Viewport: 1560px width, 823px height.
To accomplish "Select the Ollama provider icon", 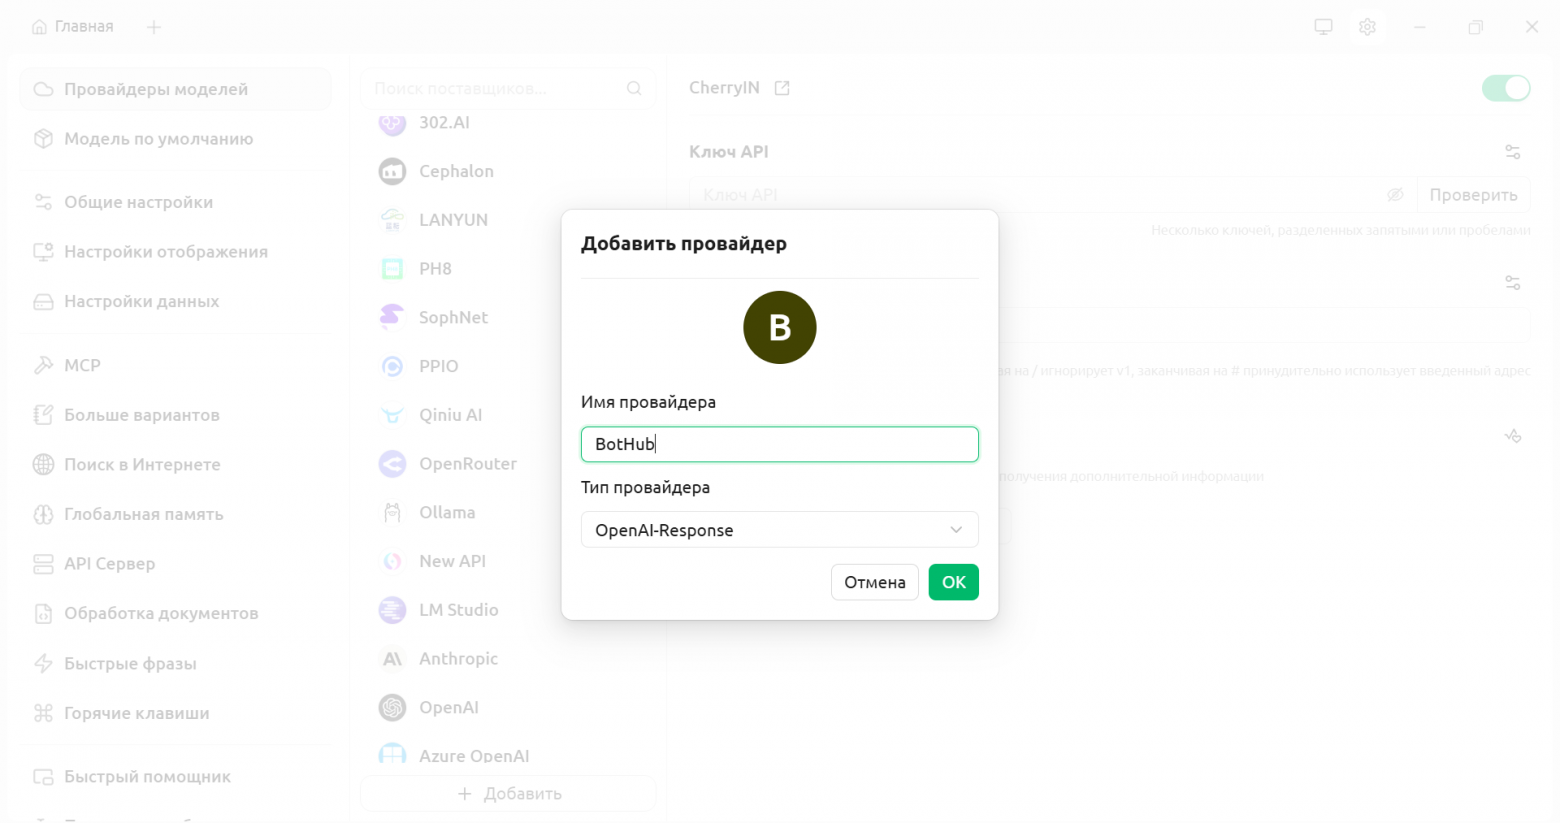I will coord(392,512).
